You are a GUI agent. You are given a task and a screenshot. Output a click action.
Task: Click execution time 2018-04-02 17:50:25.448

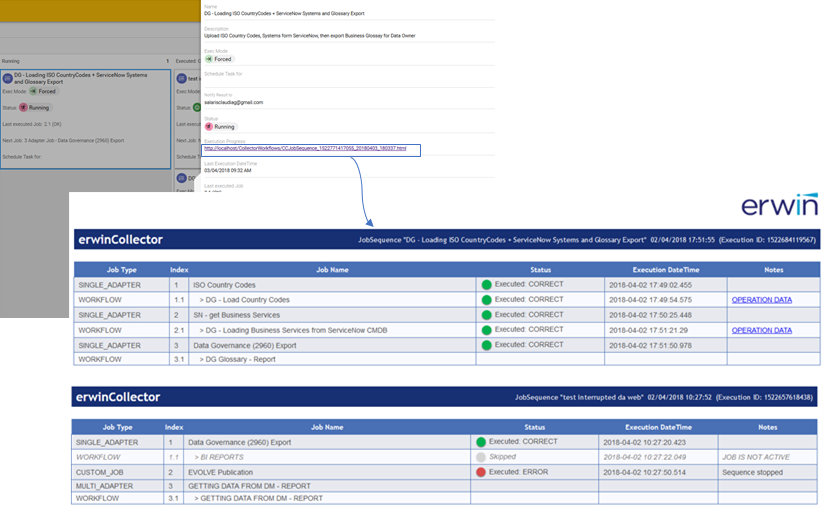650,315
